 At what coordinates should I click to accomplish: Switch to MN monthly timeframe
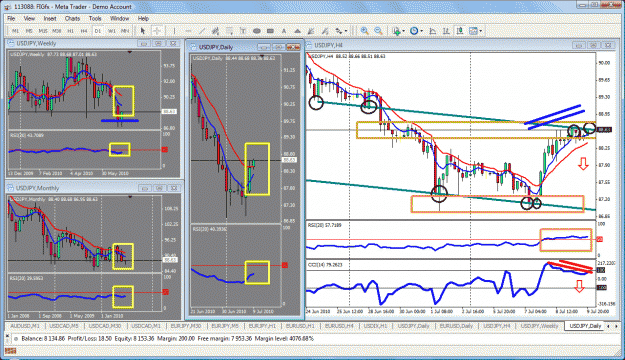[125, 31]
